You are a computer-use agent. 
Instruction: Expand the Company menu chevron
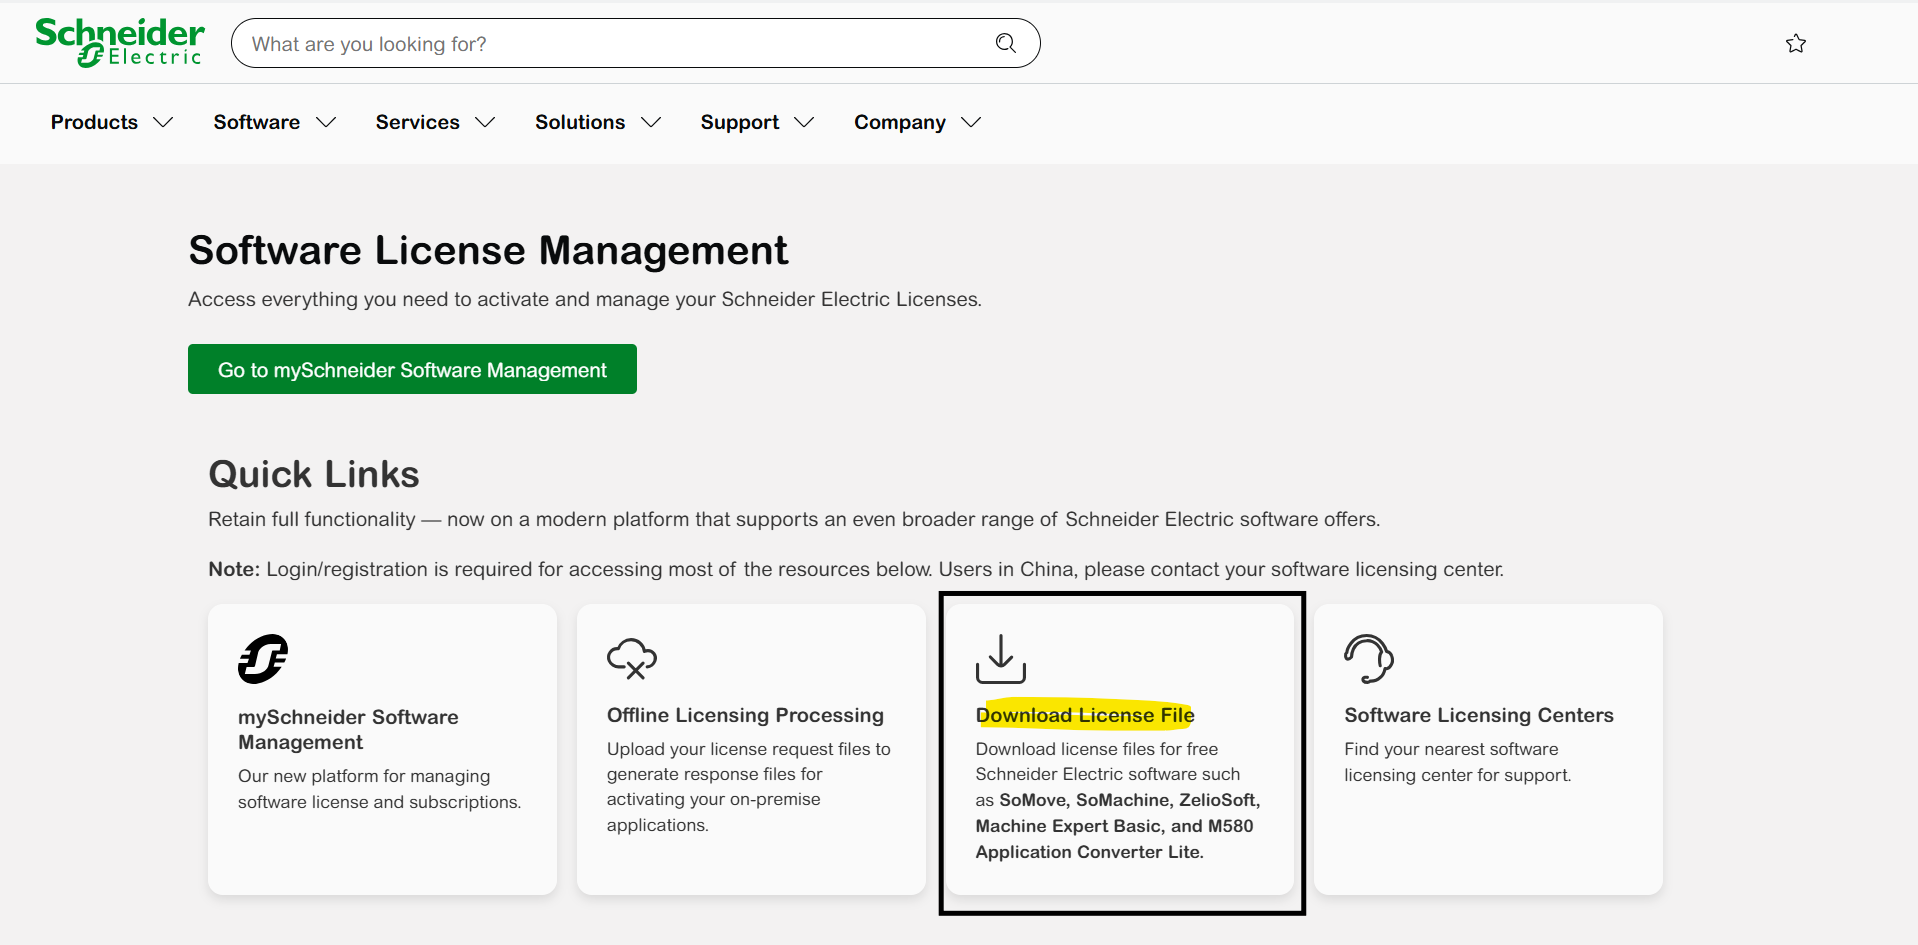pyautogui.click(x=971, y=122)
